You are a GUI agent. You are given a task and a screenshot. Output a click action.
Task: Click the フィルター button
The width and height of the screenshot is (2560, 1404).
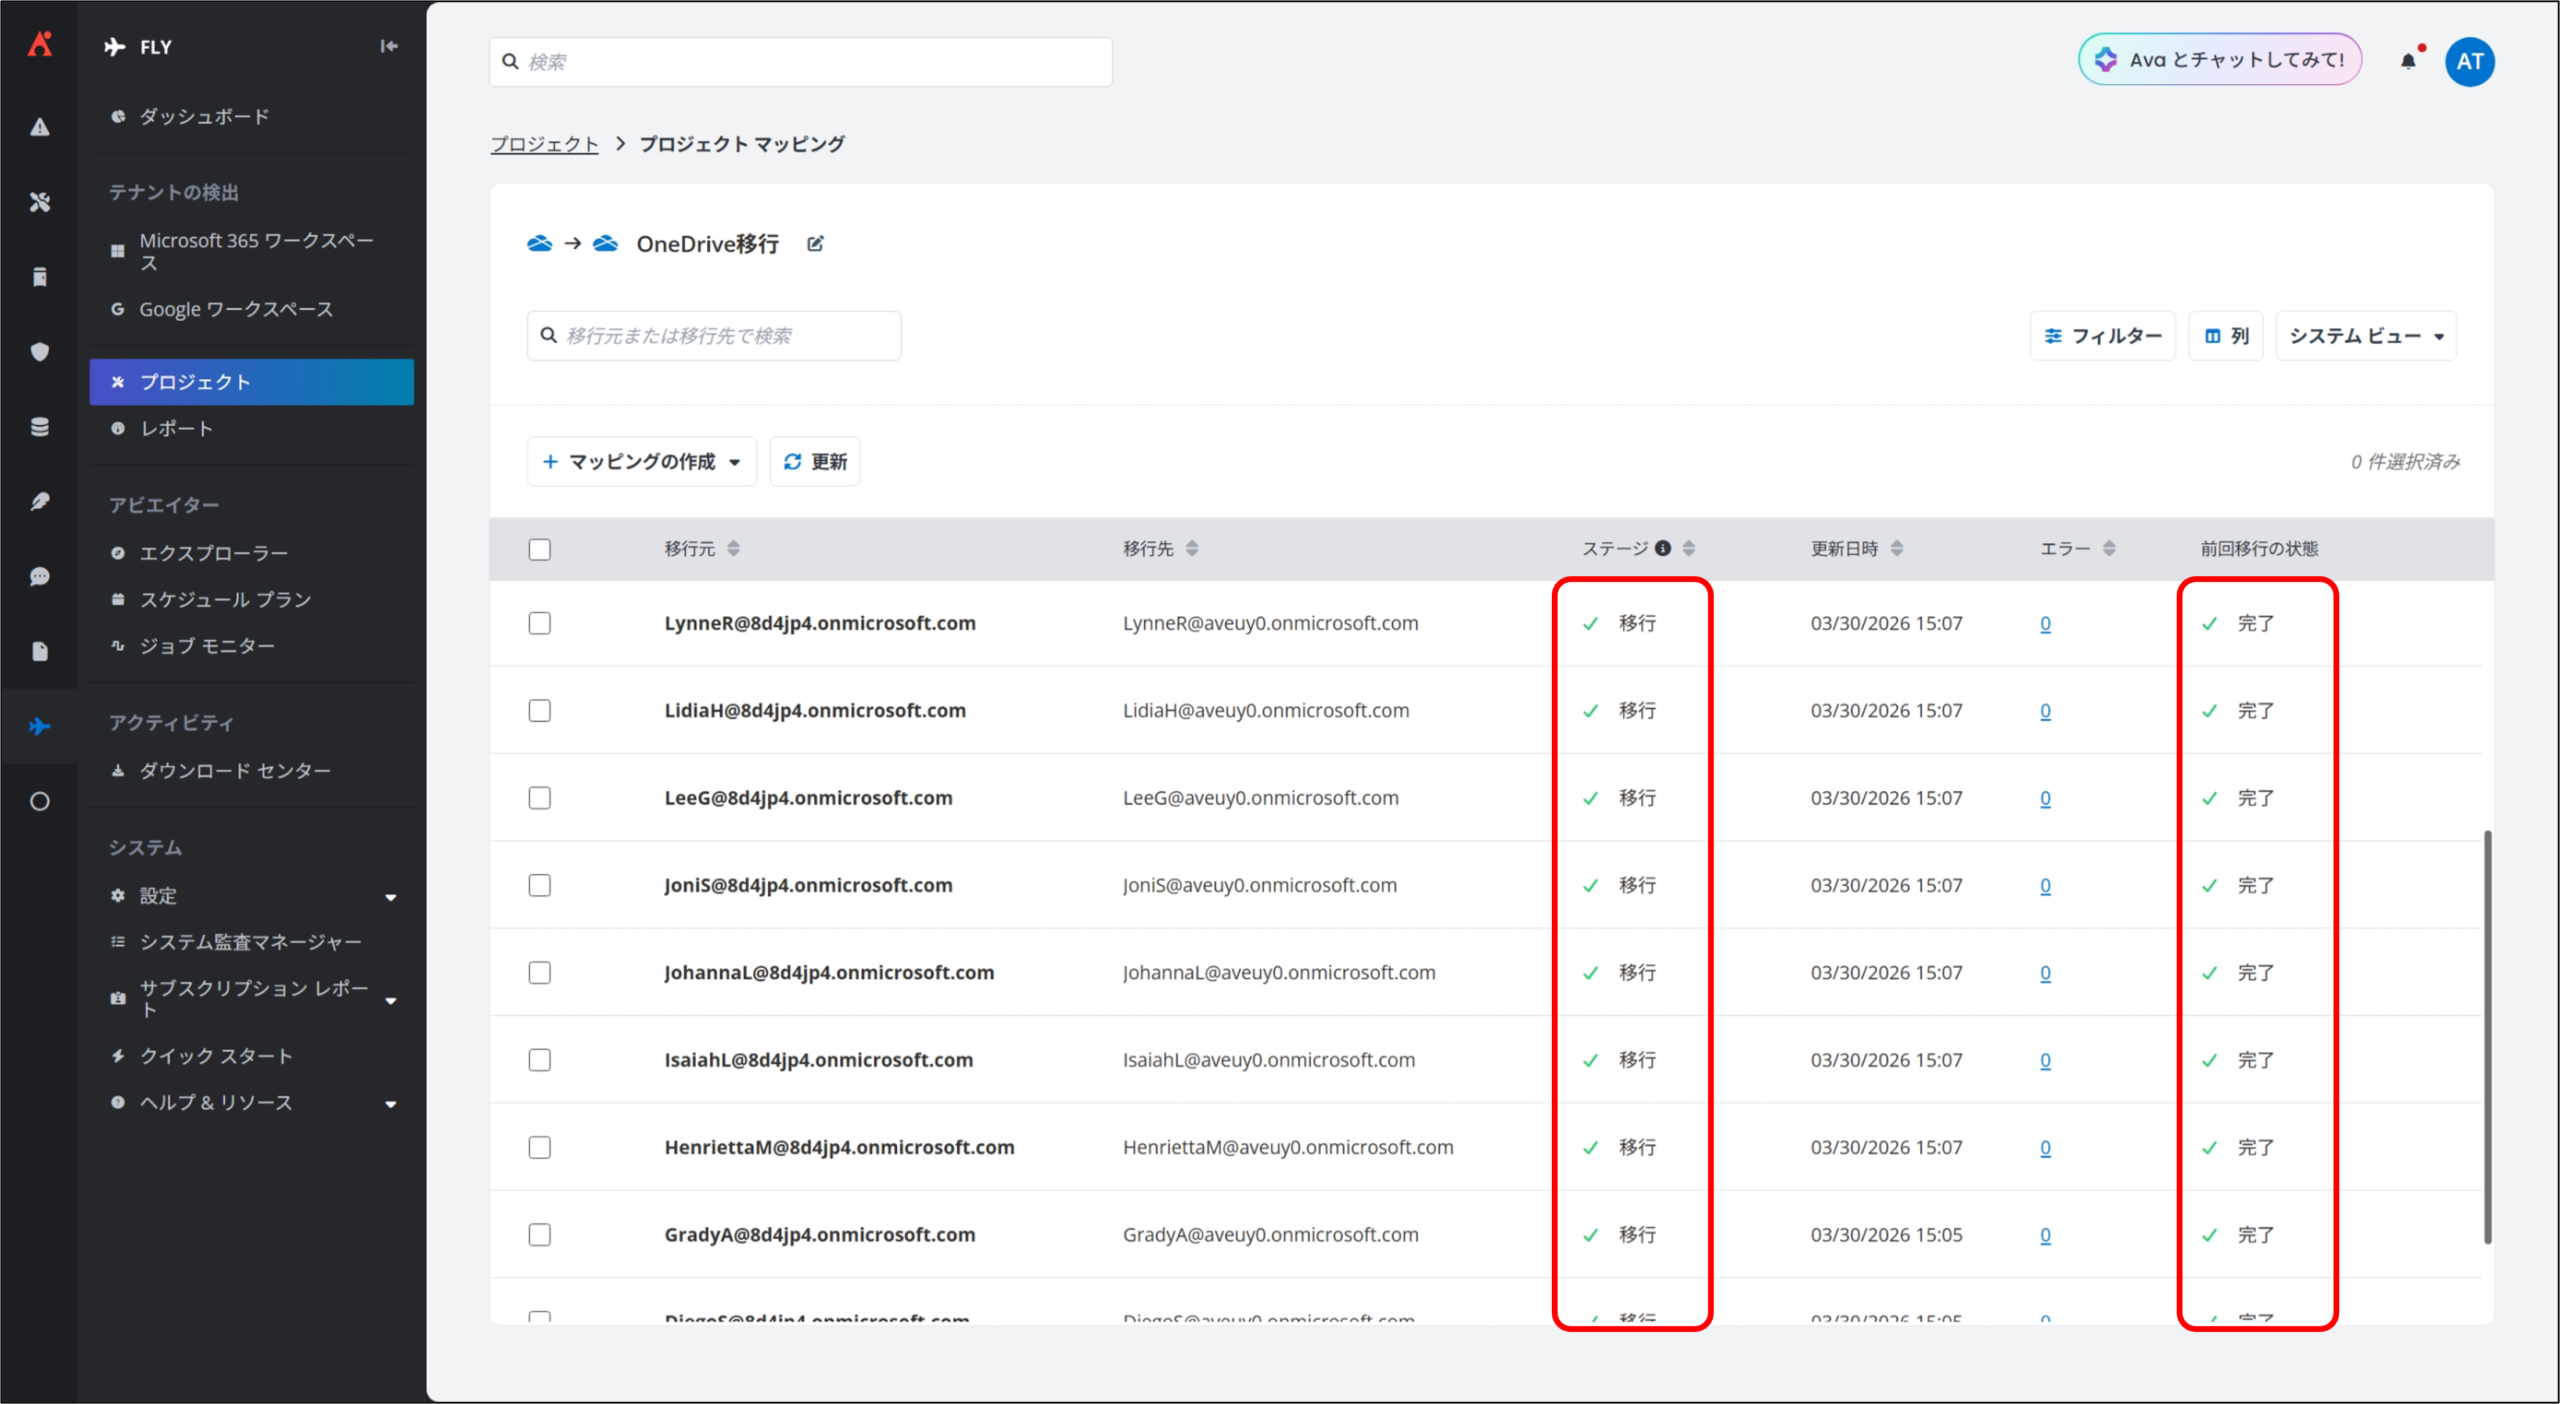(2102, 336)
